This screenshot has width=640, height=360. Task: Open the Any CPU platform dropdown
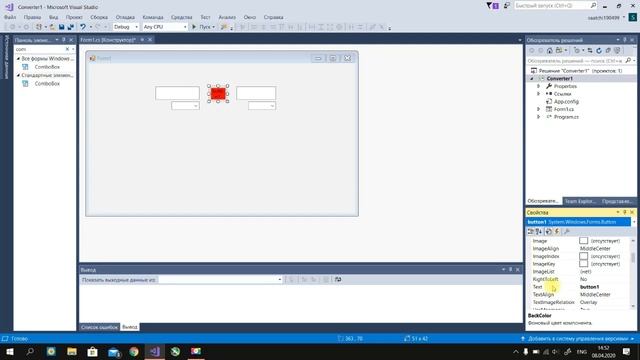pyautogui.click(x=165, y=27)
